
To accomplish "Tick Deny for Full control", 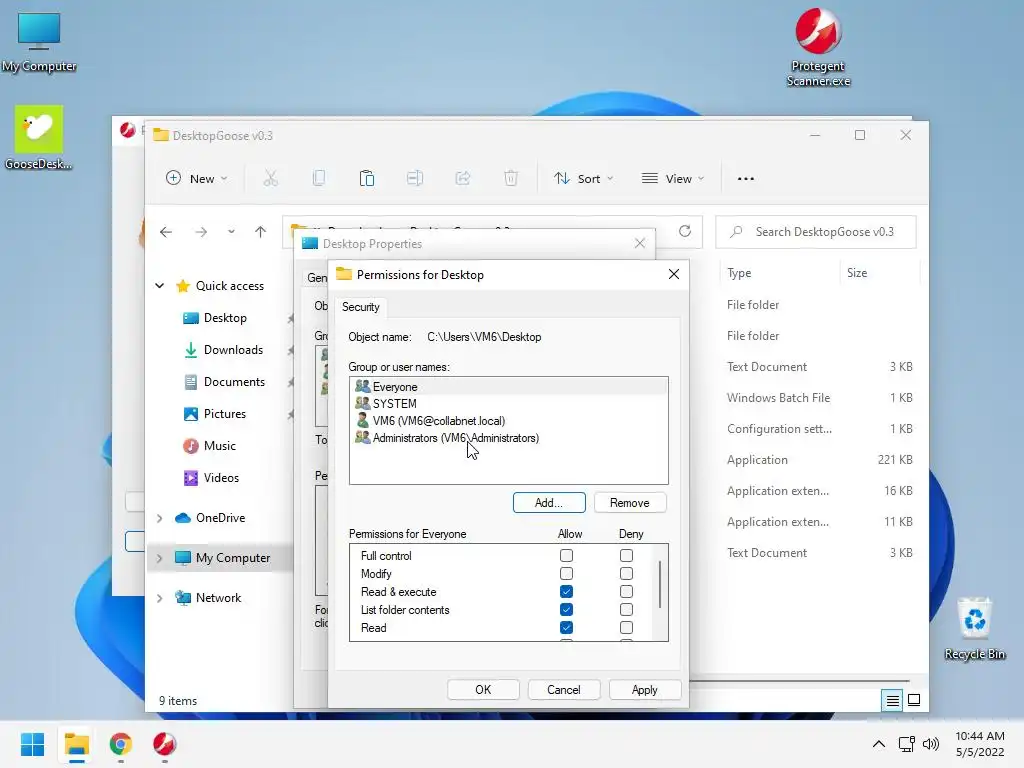I will click(626, 556).
